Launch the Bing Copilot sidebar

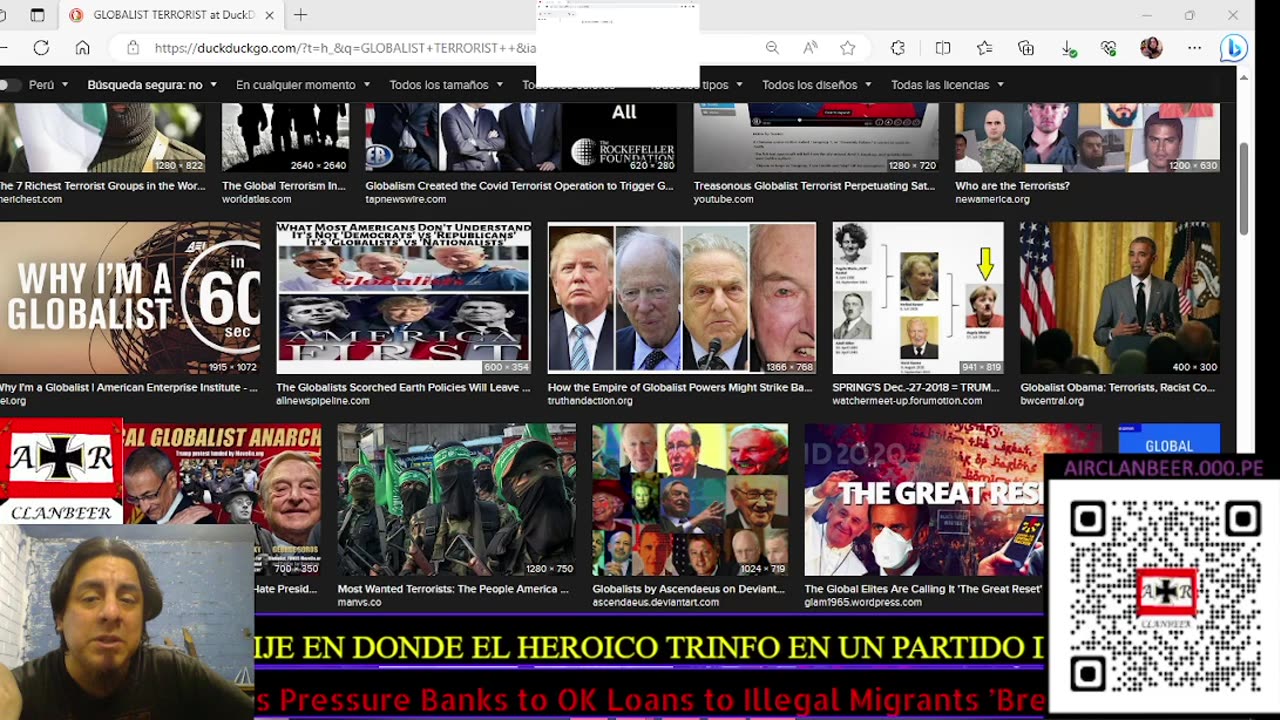1234,48
